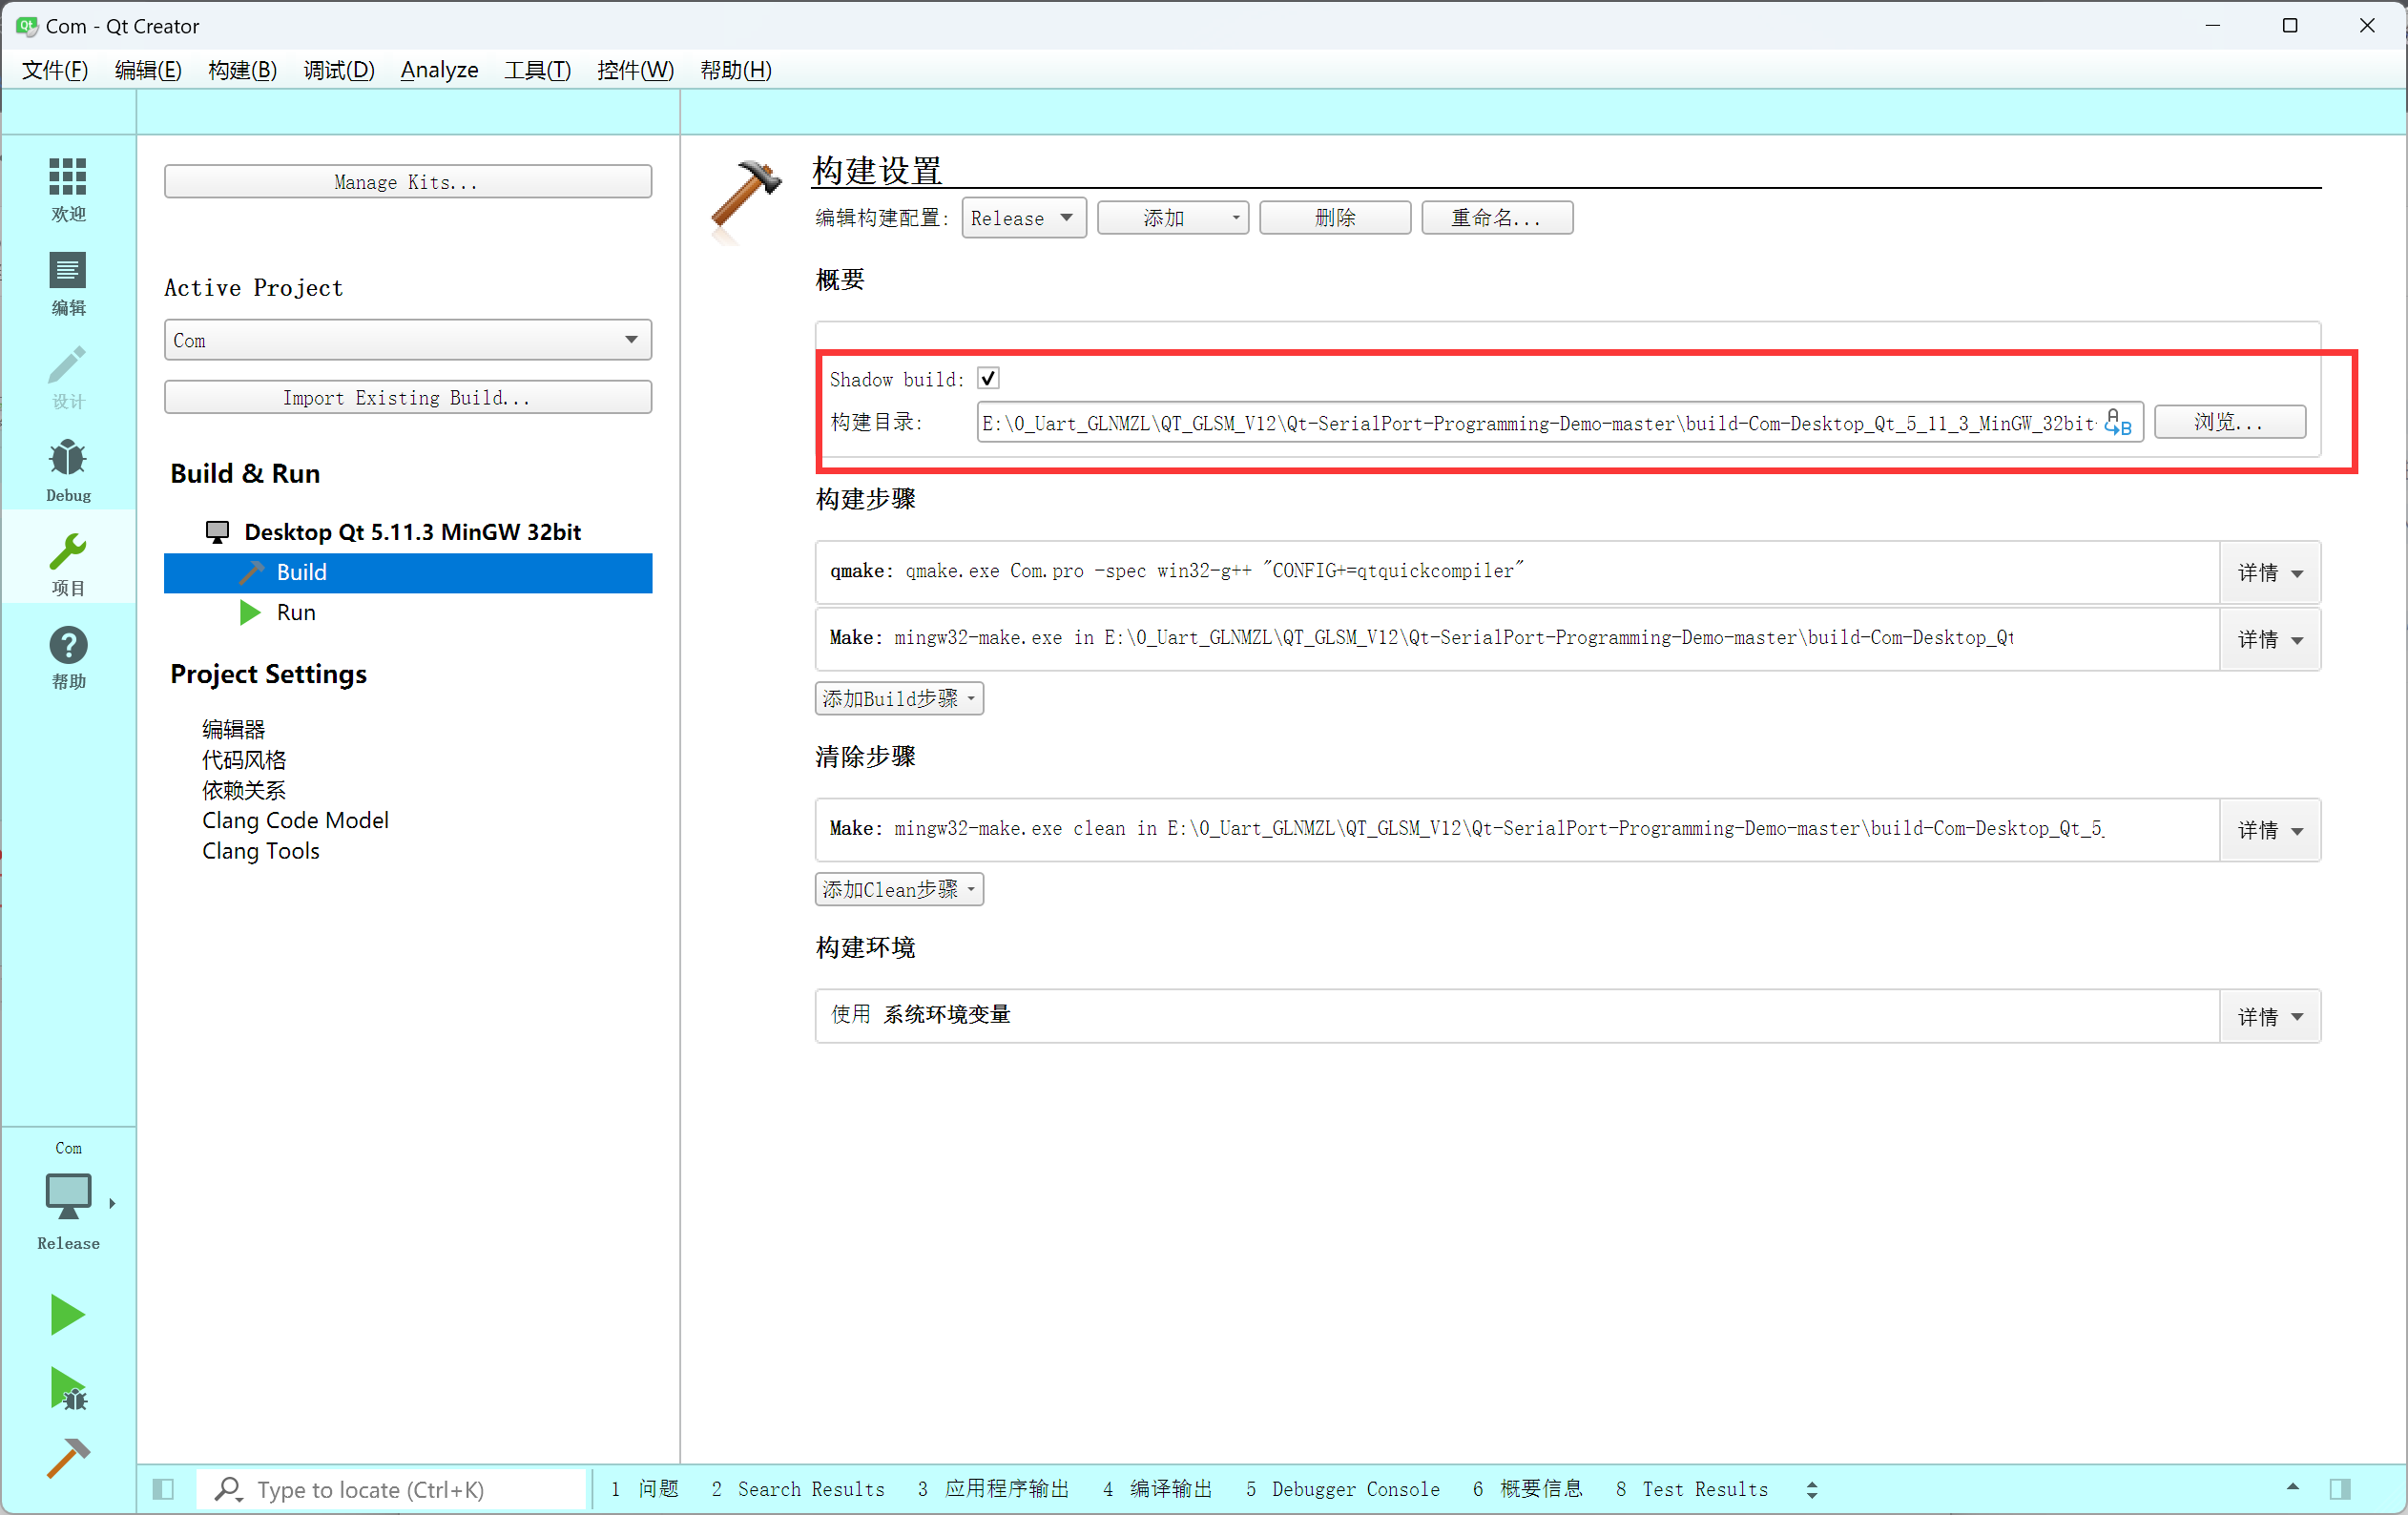The height and width of the screenshot is (1515, 2408).
Task: Open the 添加Build步骤 dropdown
Action: 899,698
